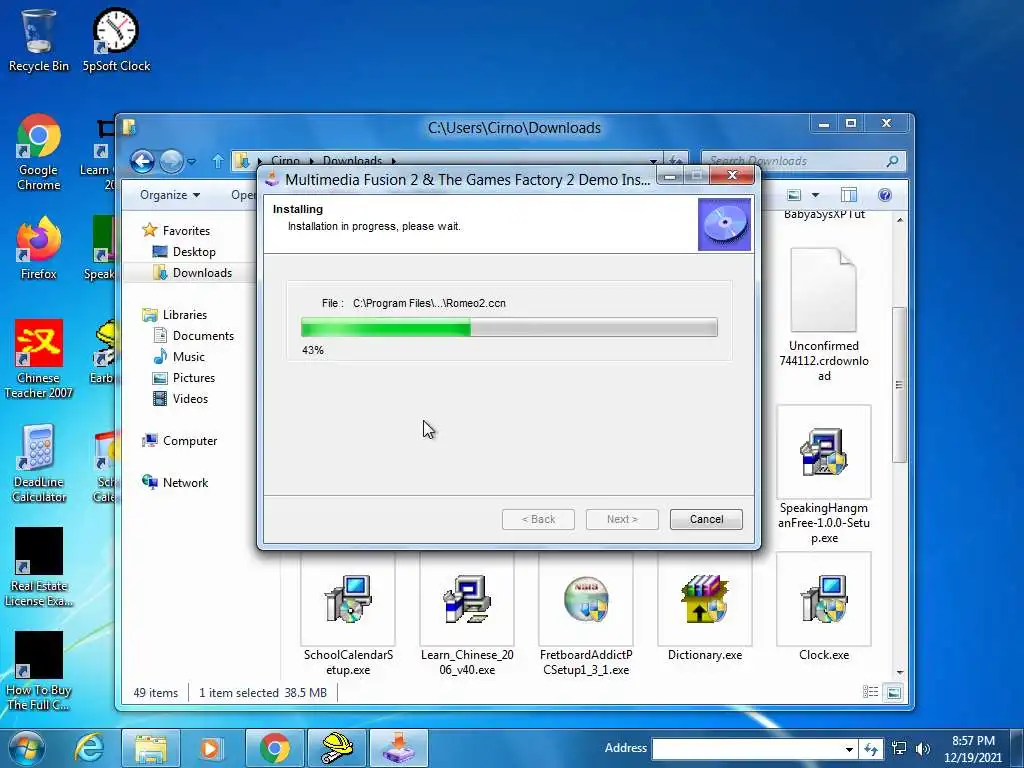
Task: Click "1 item selected 38.5 MB" status text
Action: pos(263,692)
